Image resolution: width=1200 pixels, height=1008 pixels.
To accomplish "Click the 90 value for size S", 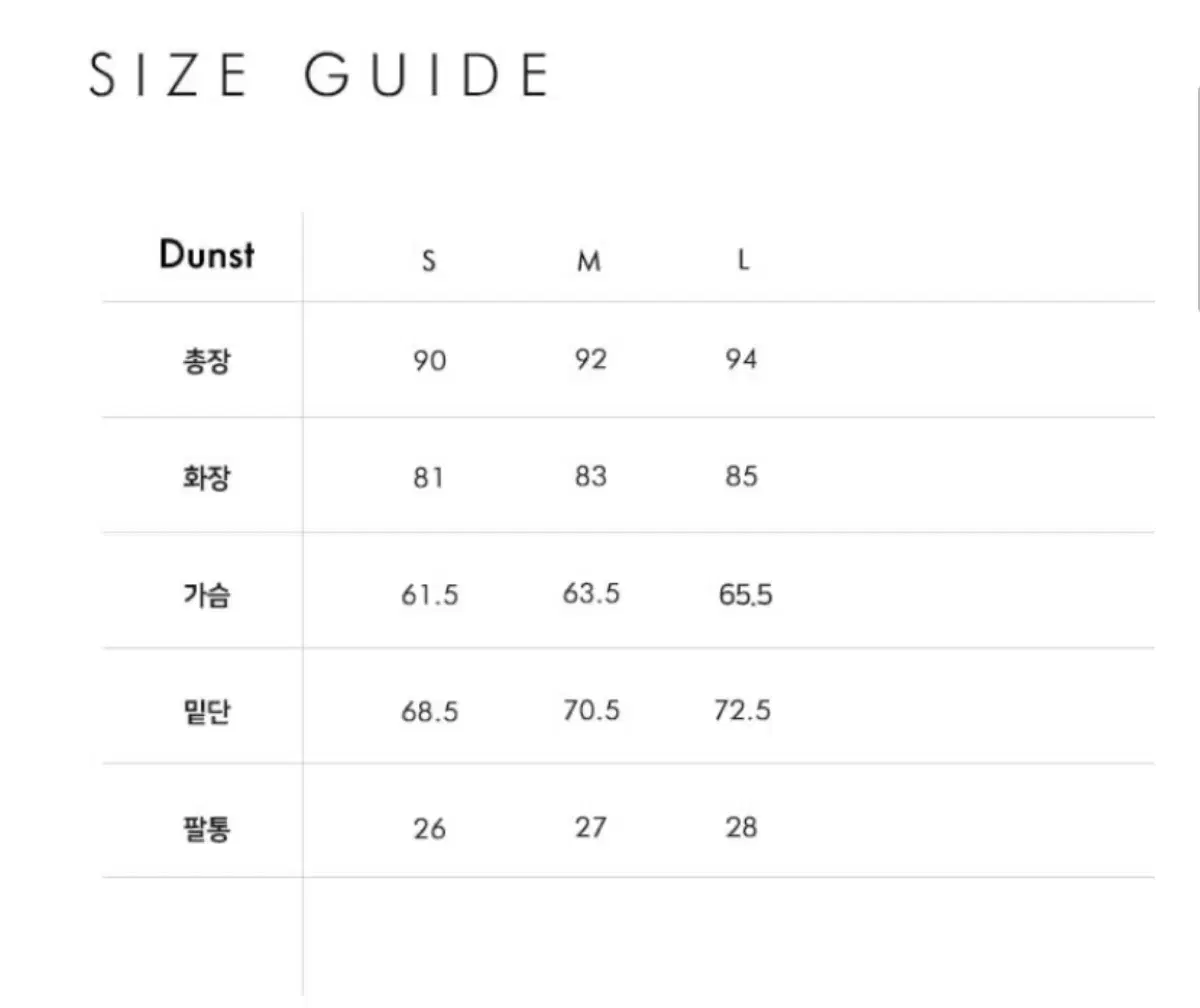I will 429,361.
